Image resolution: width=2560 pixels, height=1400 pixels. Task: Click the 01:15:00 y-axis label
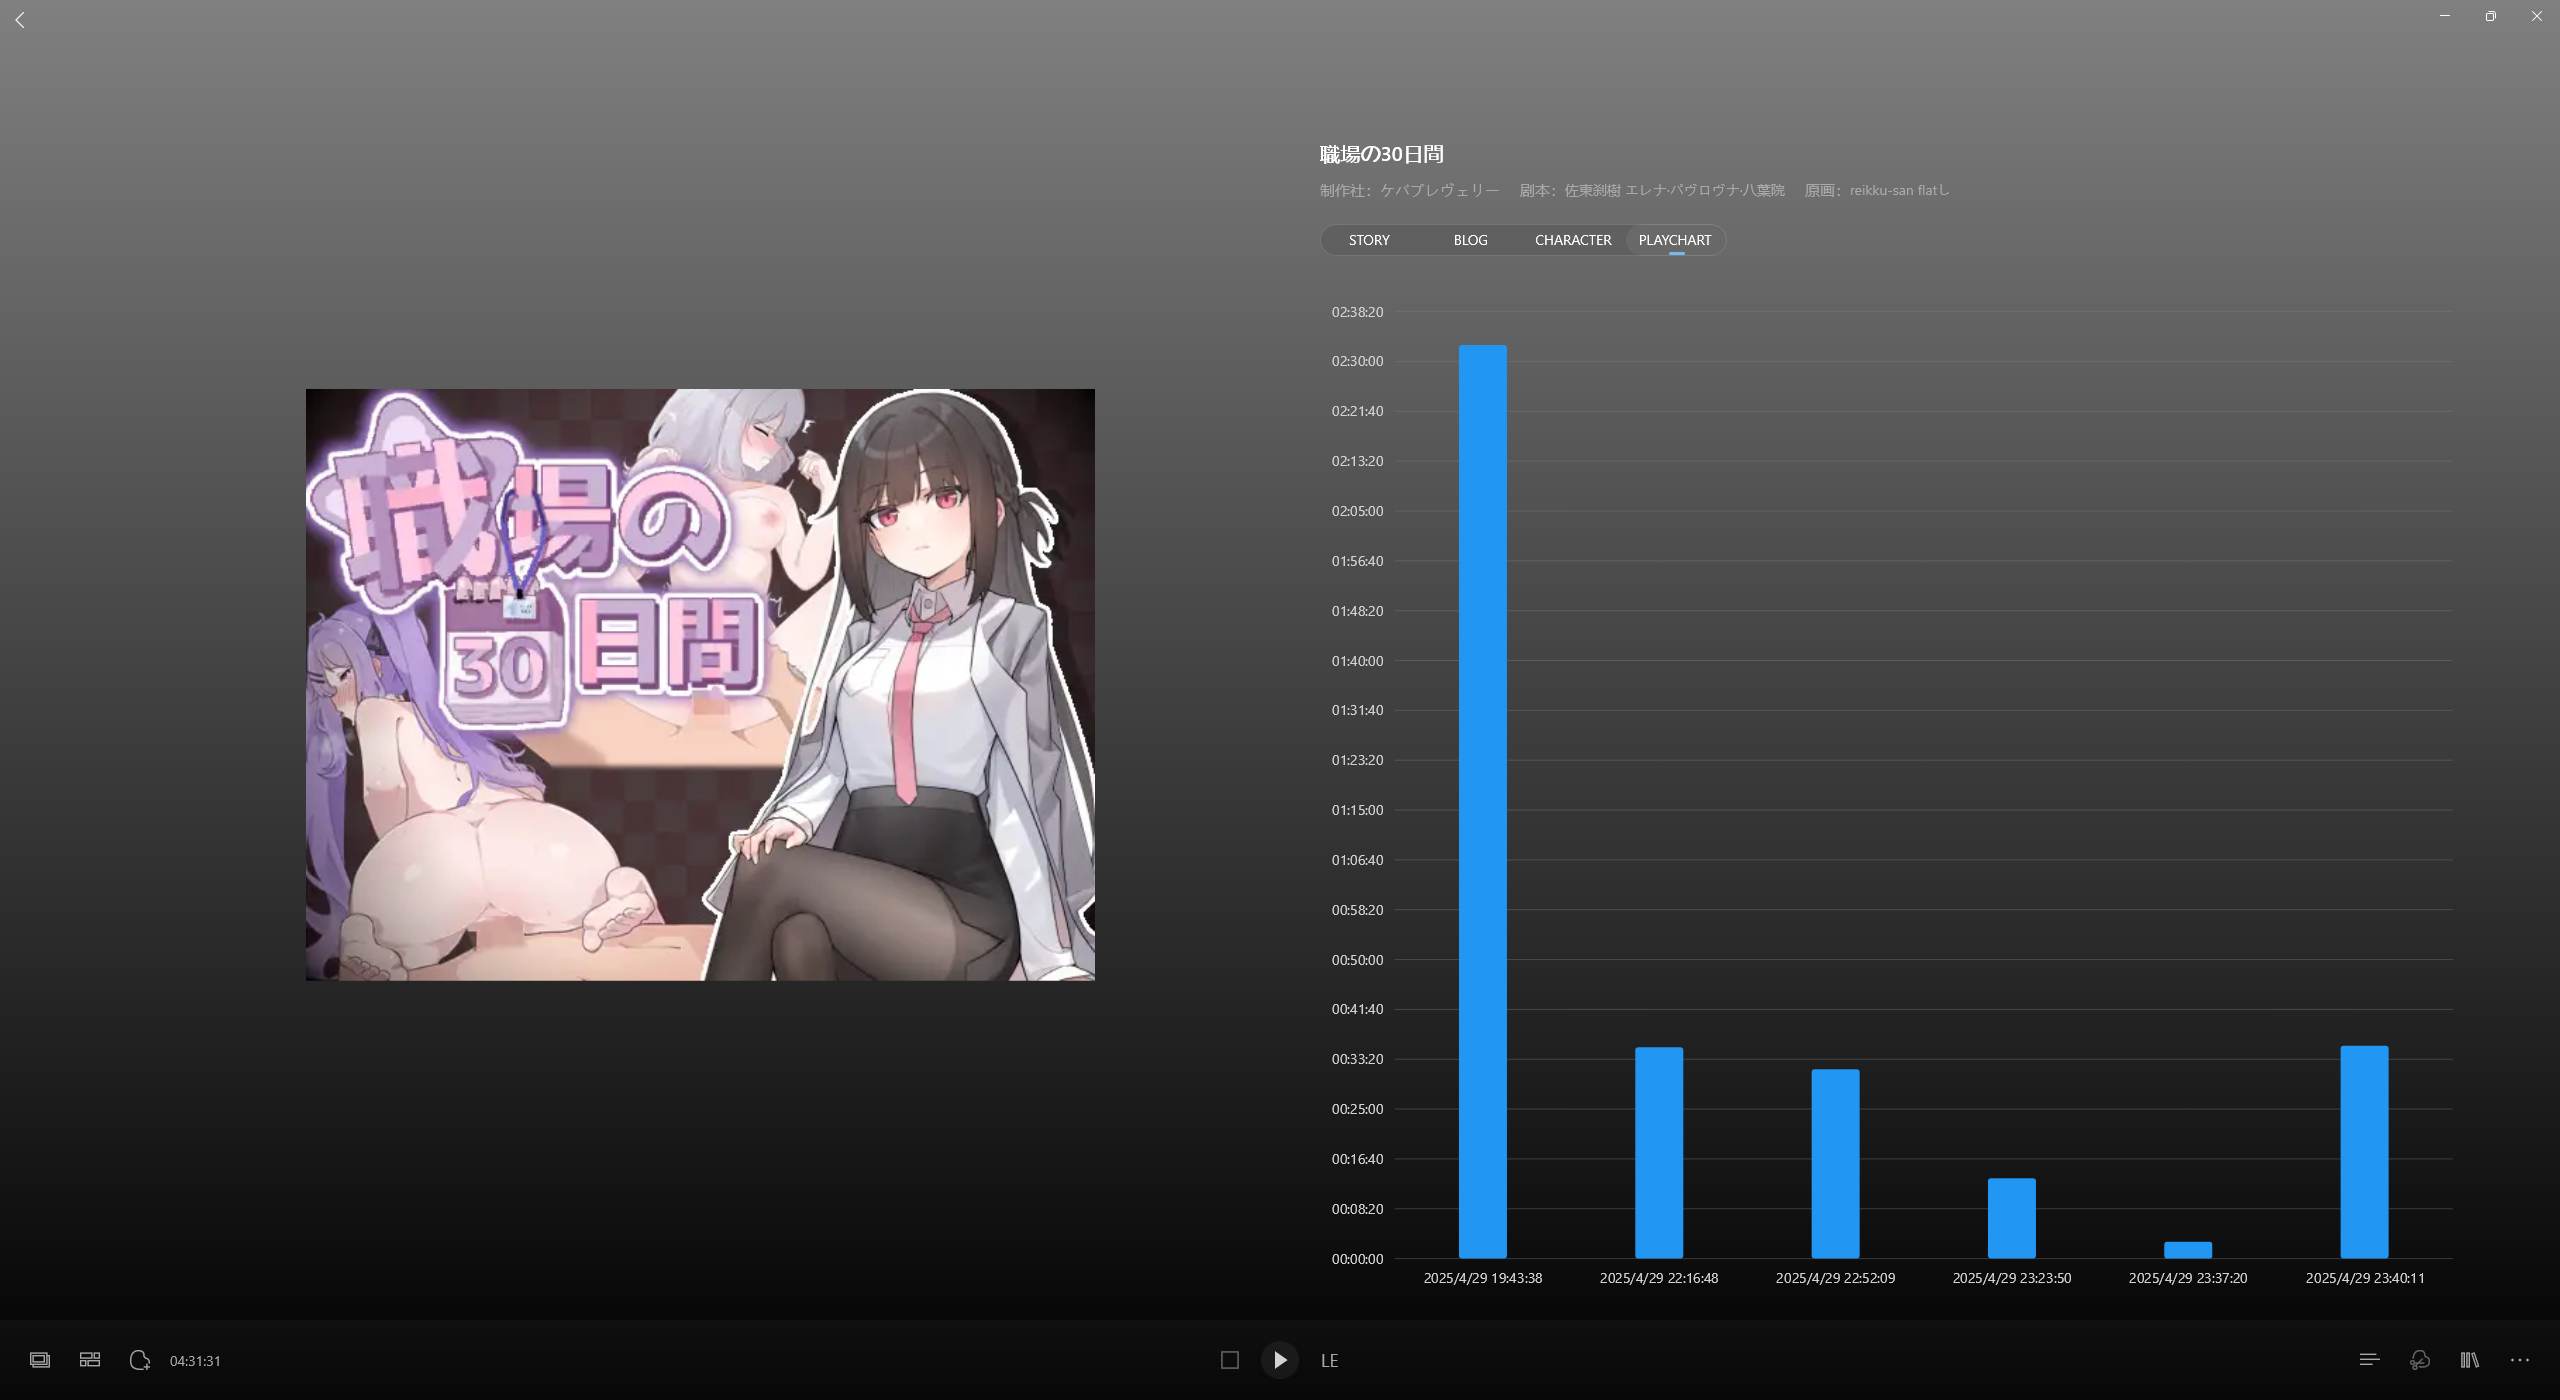[x=1357, y=810]
